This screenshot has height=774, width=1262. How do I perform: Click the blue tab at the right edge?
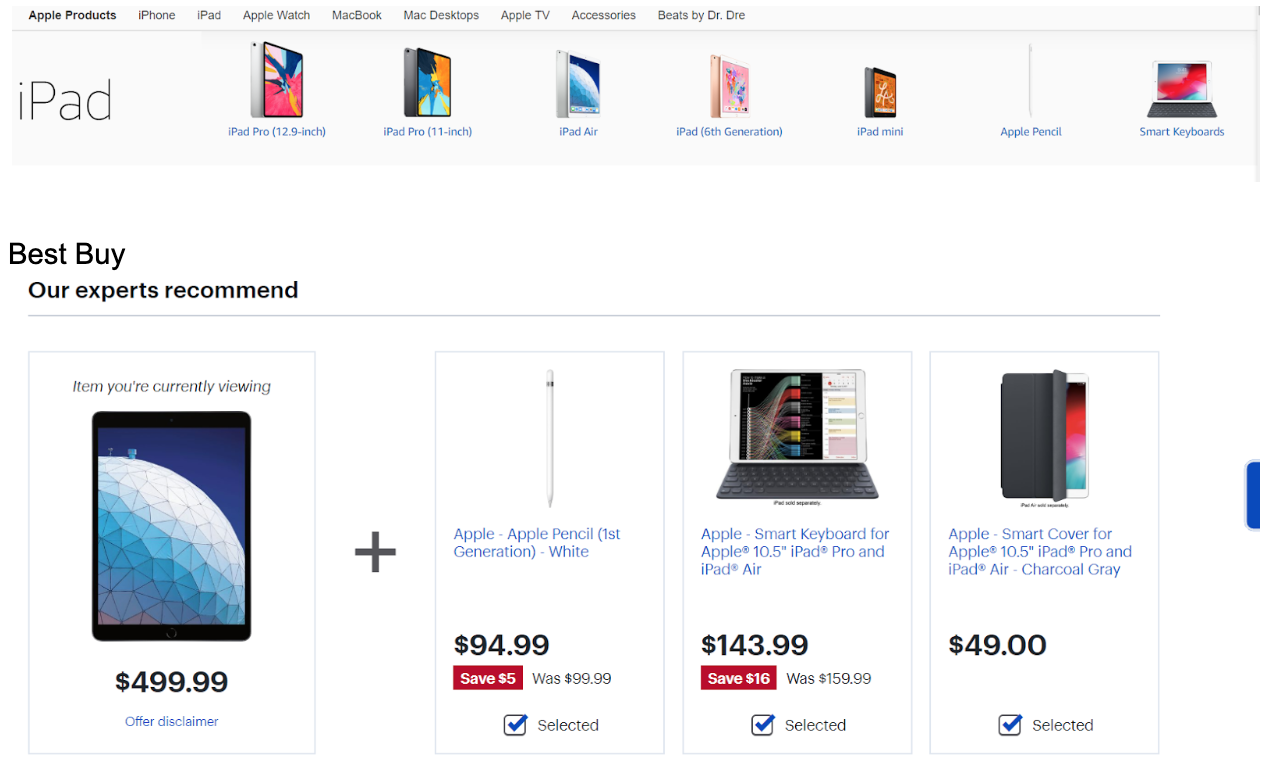(x=1253, y=495)
